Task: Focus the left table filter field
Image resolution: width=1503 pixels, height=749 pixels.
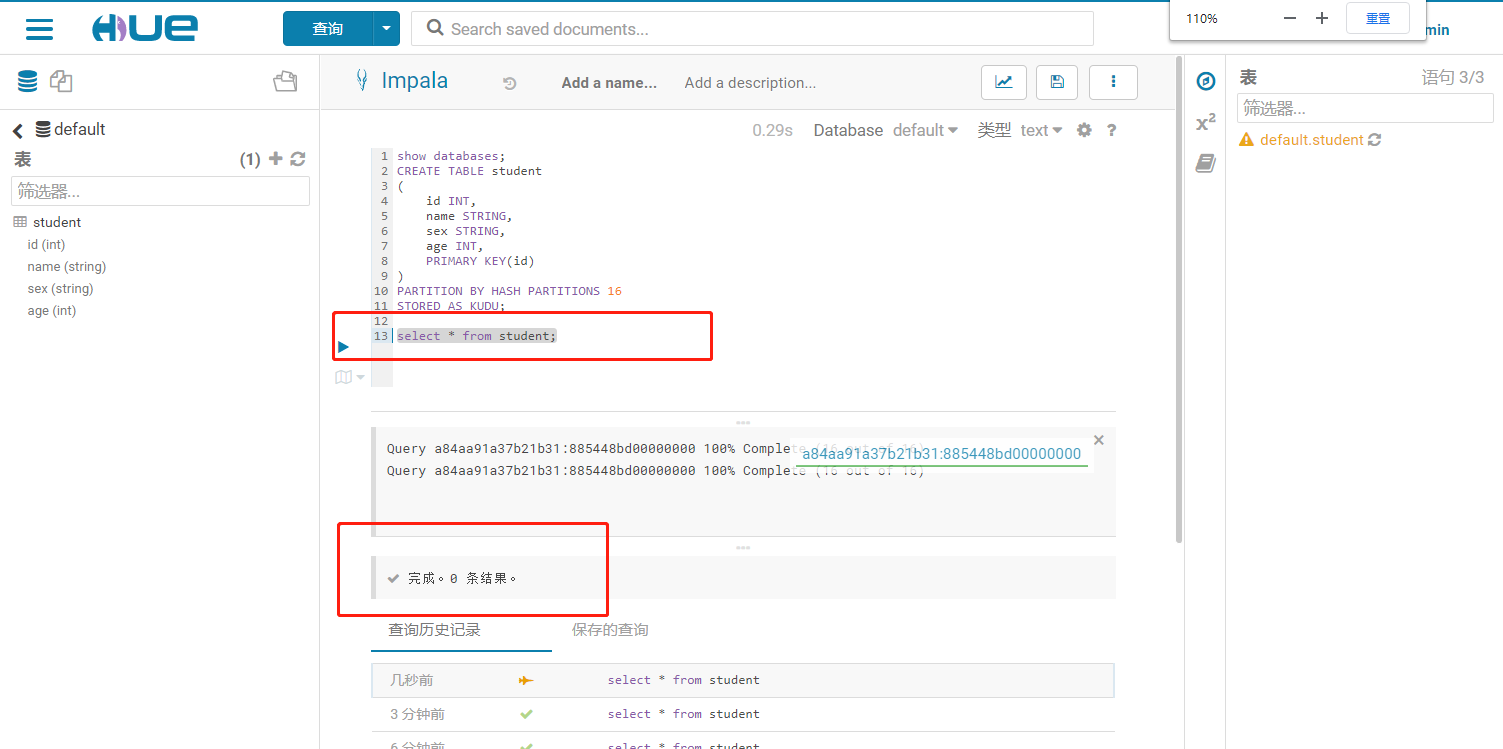Action: pyautogui.click(x=160, y=191)
